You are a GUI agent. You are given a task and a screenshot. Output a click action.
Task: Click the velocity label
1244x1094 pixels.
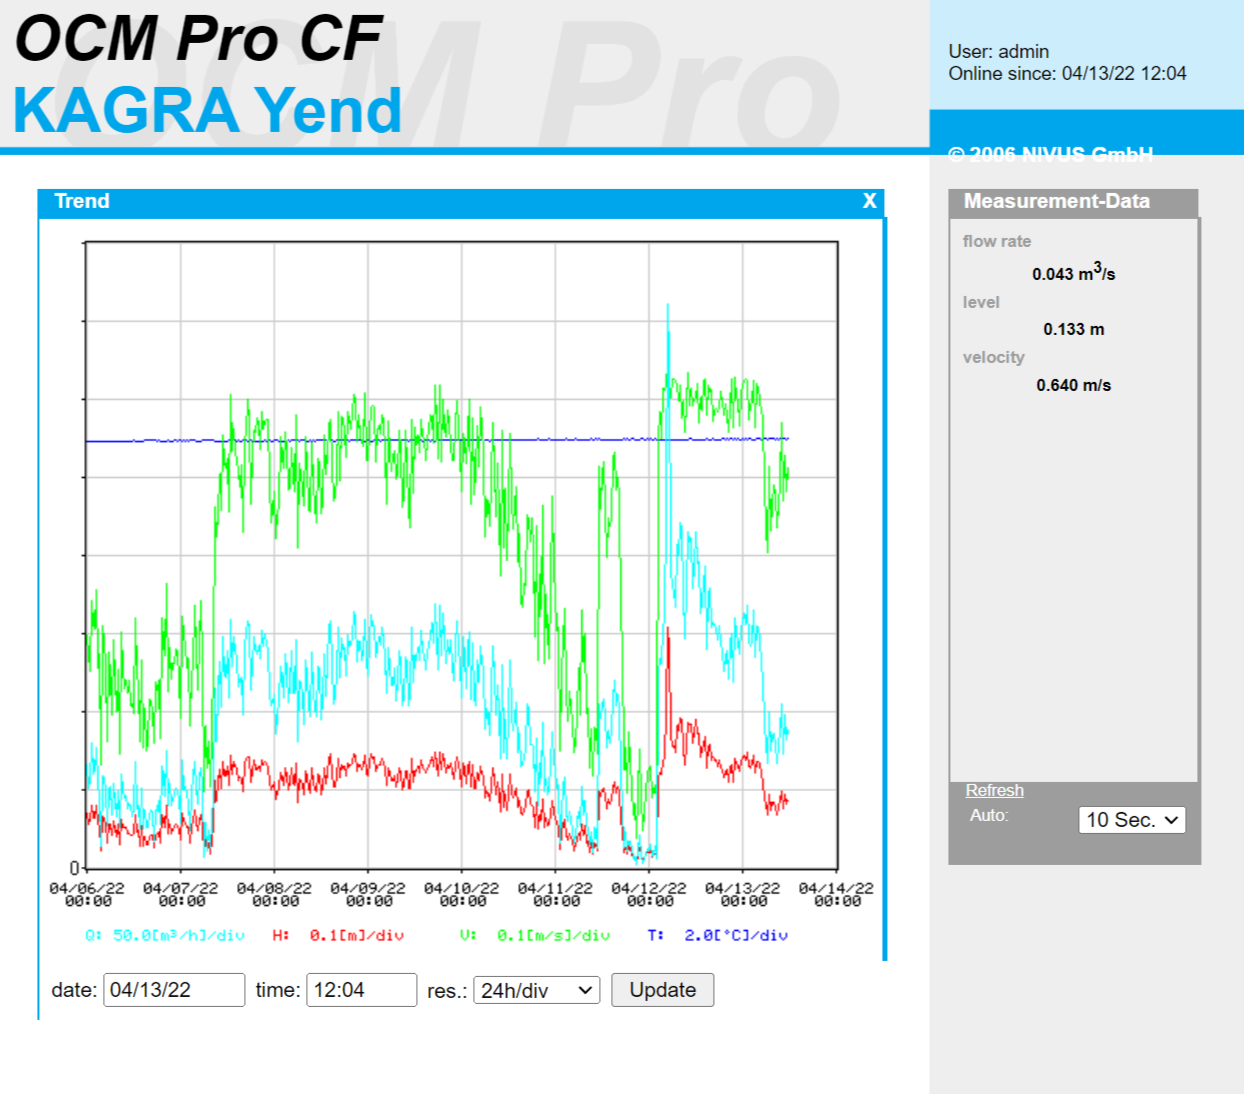pos(993,357)
